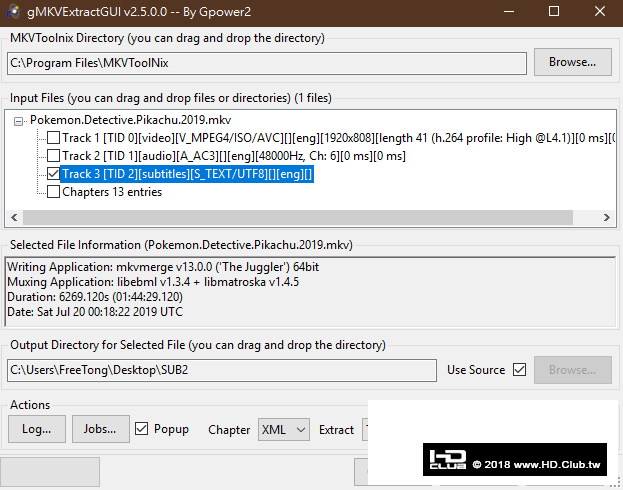
Task: Click the MKVToolnix directory path field
Action: coord(267,63)
